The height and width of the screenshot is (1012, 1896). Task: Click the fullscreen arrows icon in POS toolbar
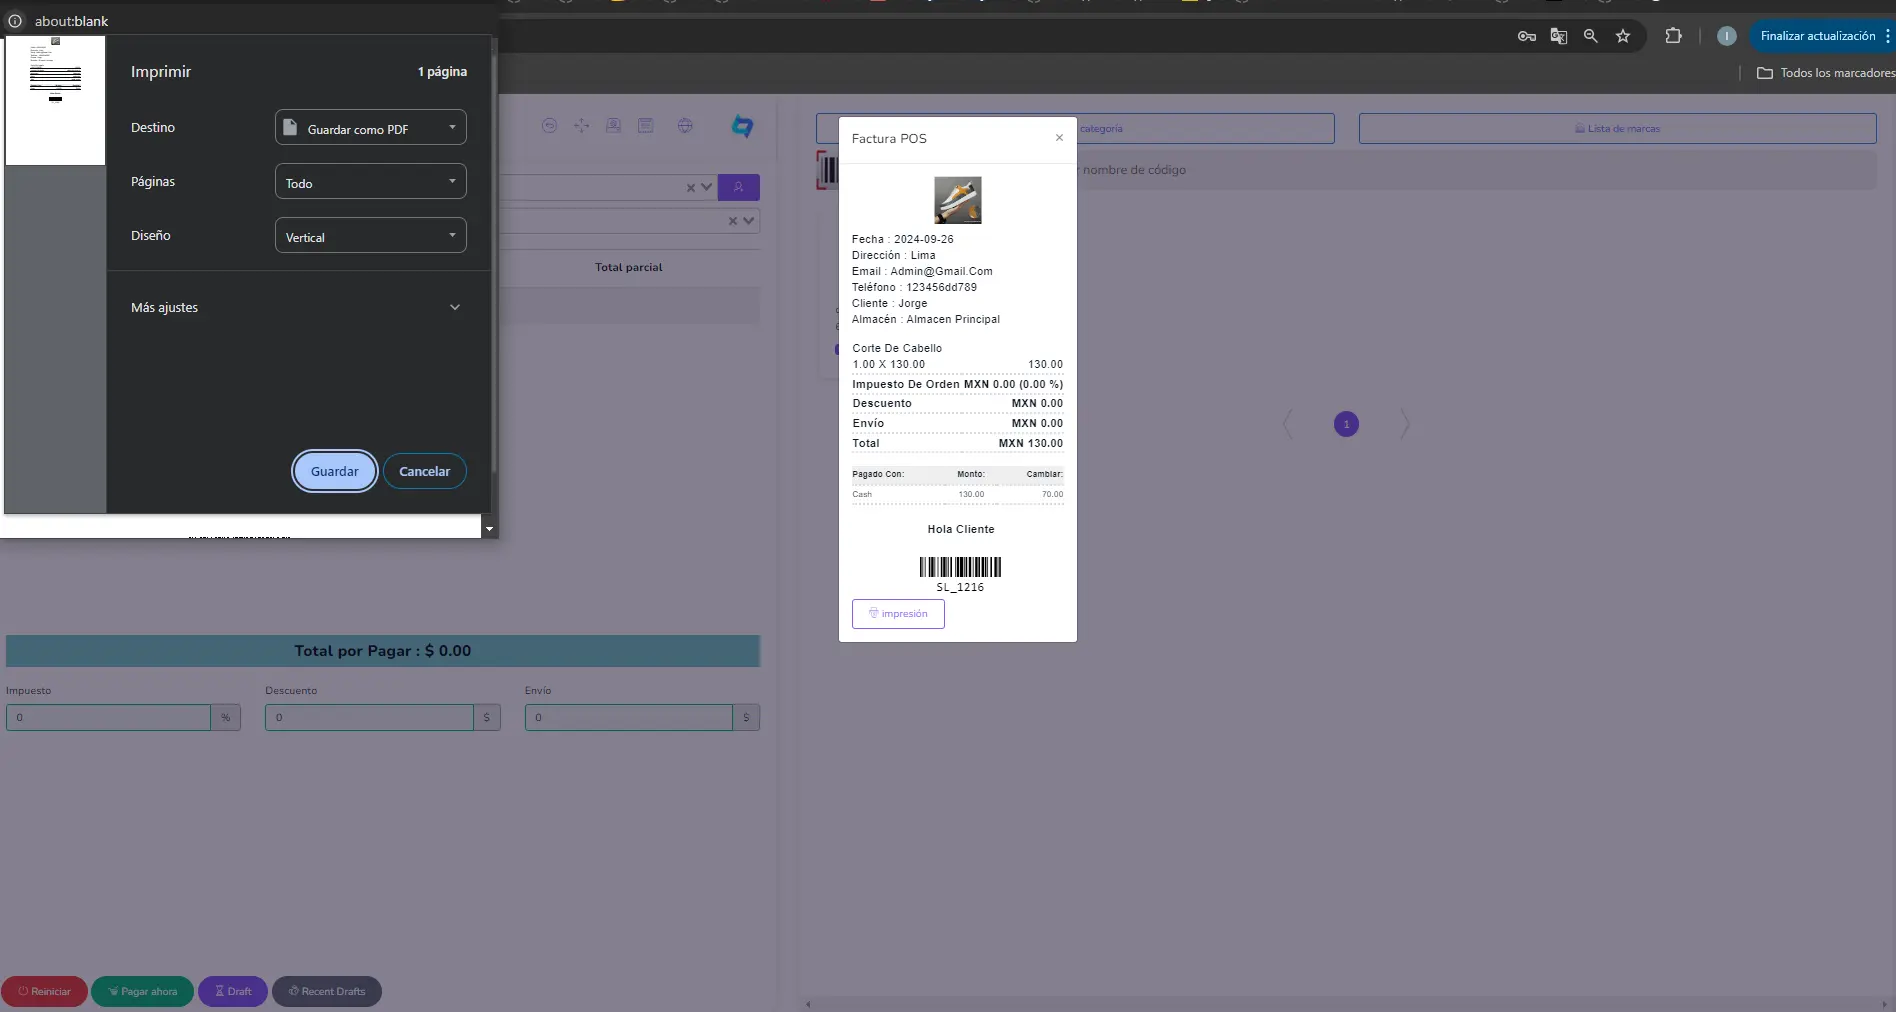[581, 126]
